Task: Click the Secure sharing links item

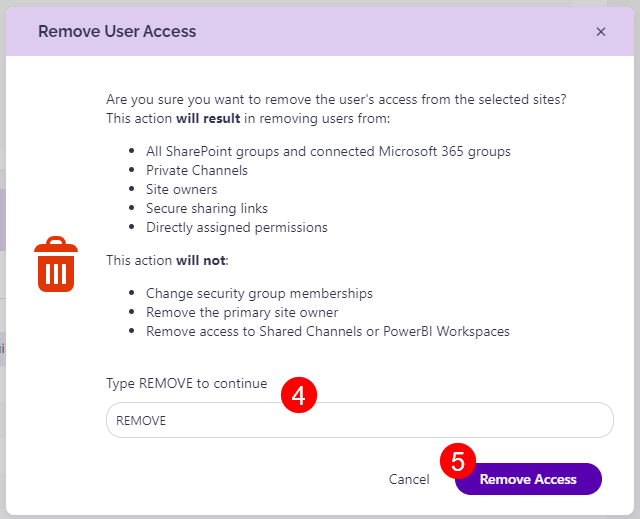Action: click(x=206, y=208)
